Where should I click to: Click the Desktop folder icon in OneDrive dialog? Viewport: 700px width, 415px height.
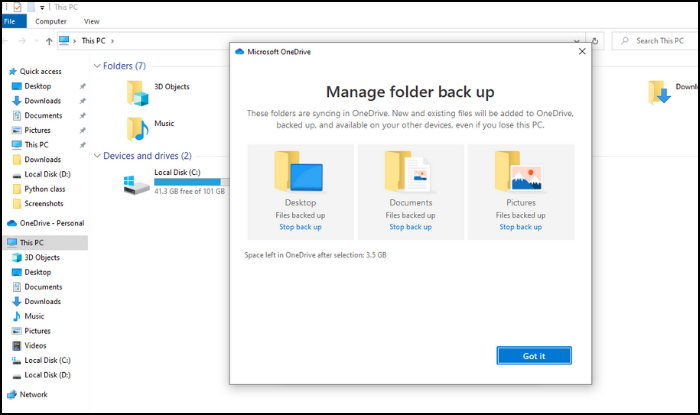300,171
